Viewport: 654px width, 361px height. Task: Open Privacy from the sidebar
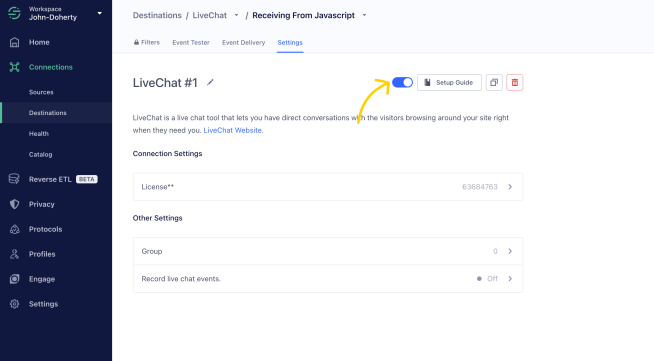click(x=41, y=204)
